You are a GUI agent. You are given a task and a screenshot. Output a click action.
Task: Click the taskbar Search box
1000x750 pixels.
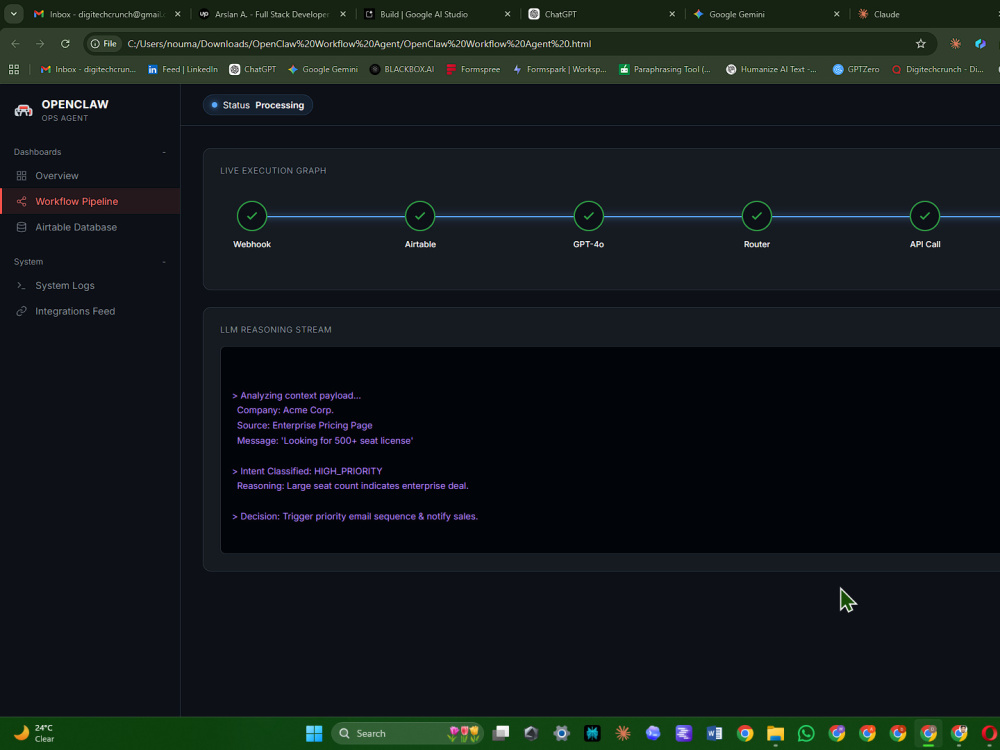click(x=407, y=733)
